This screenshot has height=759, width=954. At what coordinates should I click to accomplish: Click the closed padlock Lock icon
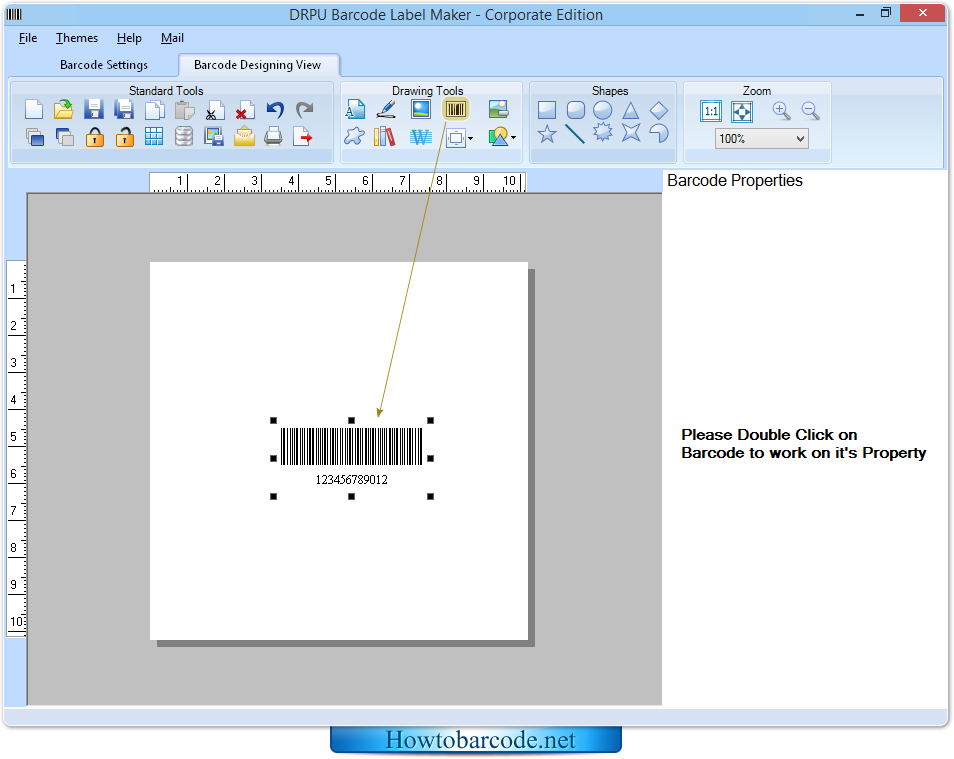[94, 137]
